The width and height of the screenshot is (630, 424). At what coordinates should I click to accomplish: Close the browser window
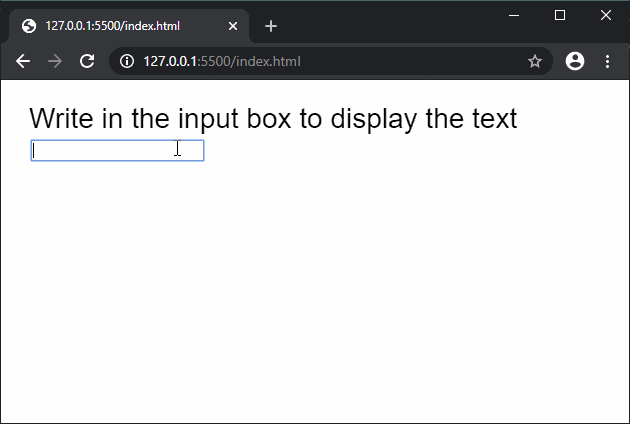605,14
